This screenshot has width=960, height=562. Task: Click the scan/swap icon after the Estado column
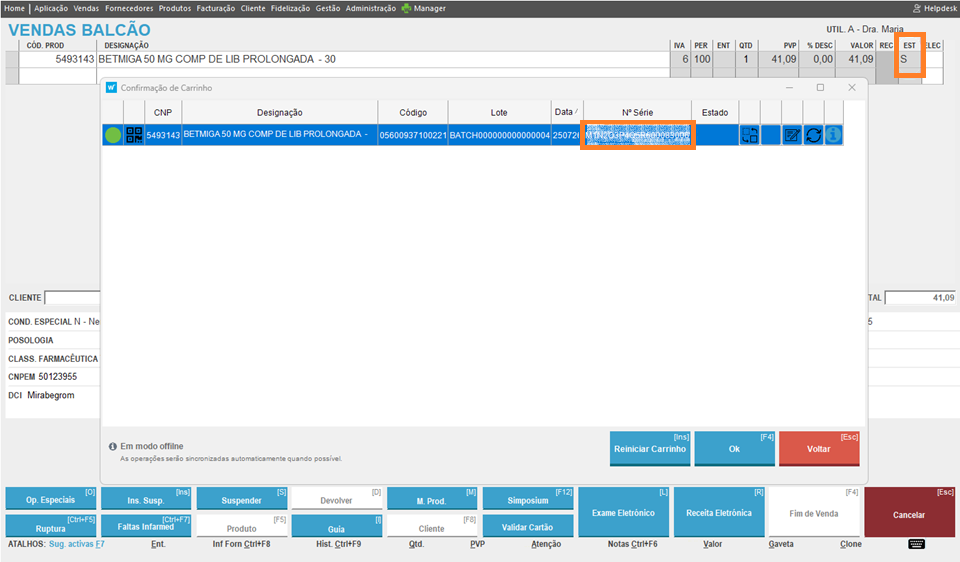pos(749,135)
